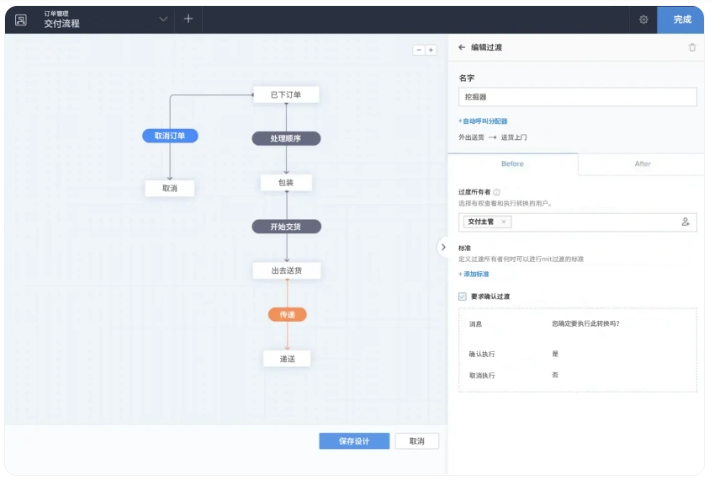
Task: Switch to the Before tab
Action: (512, 164)
